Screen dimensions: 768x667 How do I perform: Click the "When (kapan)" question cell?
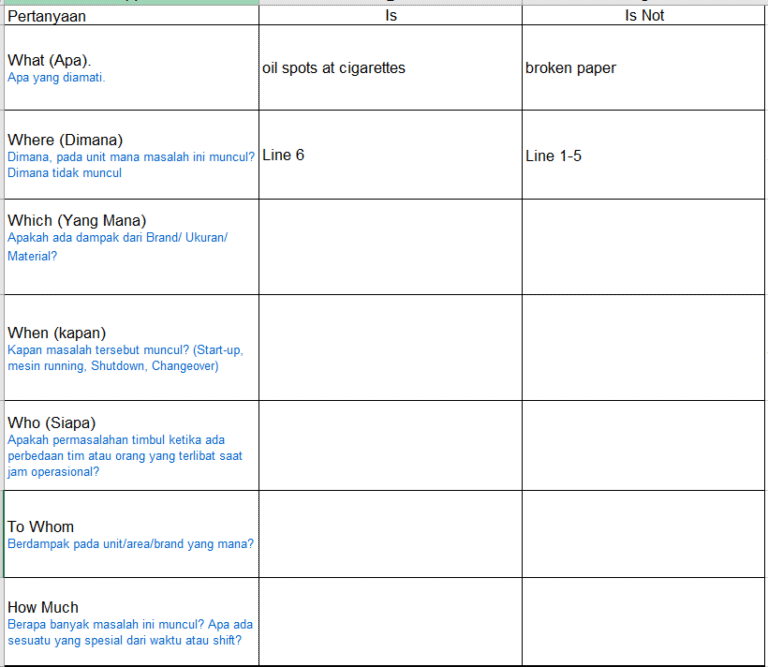coord(130,348)
